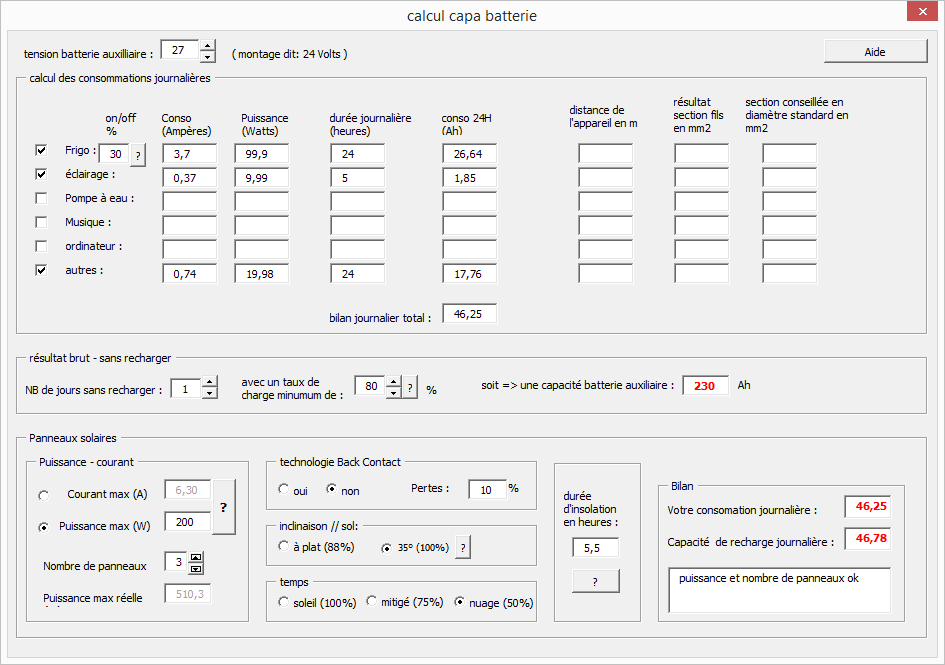Screen dimensions: 945x665
Task: Click the Aide button
Action: pos(874,52)
